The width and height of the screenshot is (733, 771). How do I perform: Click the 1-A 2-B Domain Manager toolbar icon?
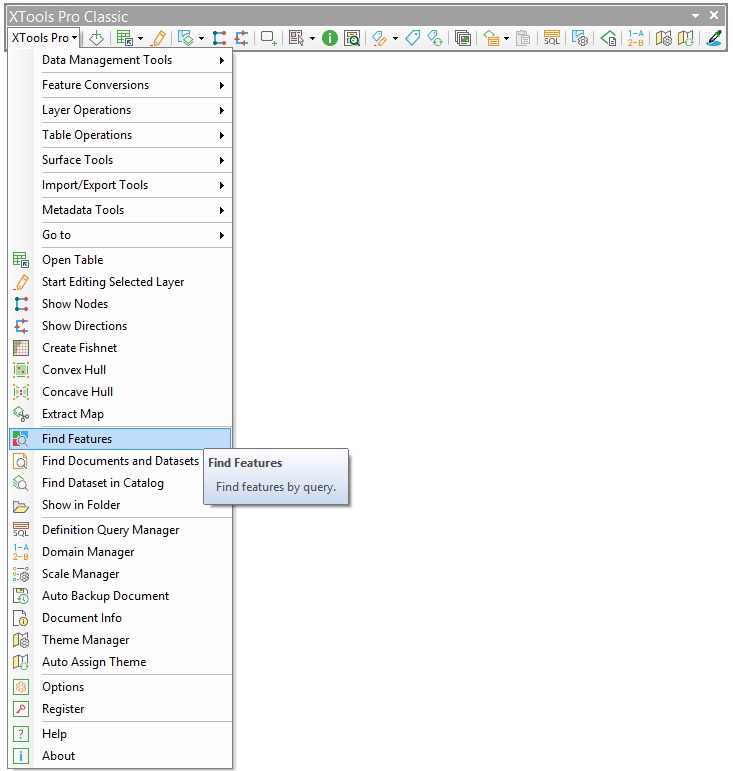[636, 38]
